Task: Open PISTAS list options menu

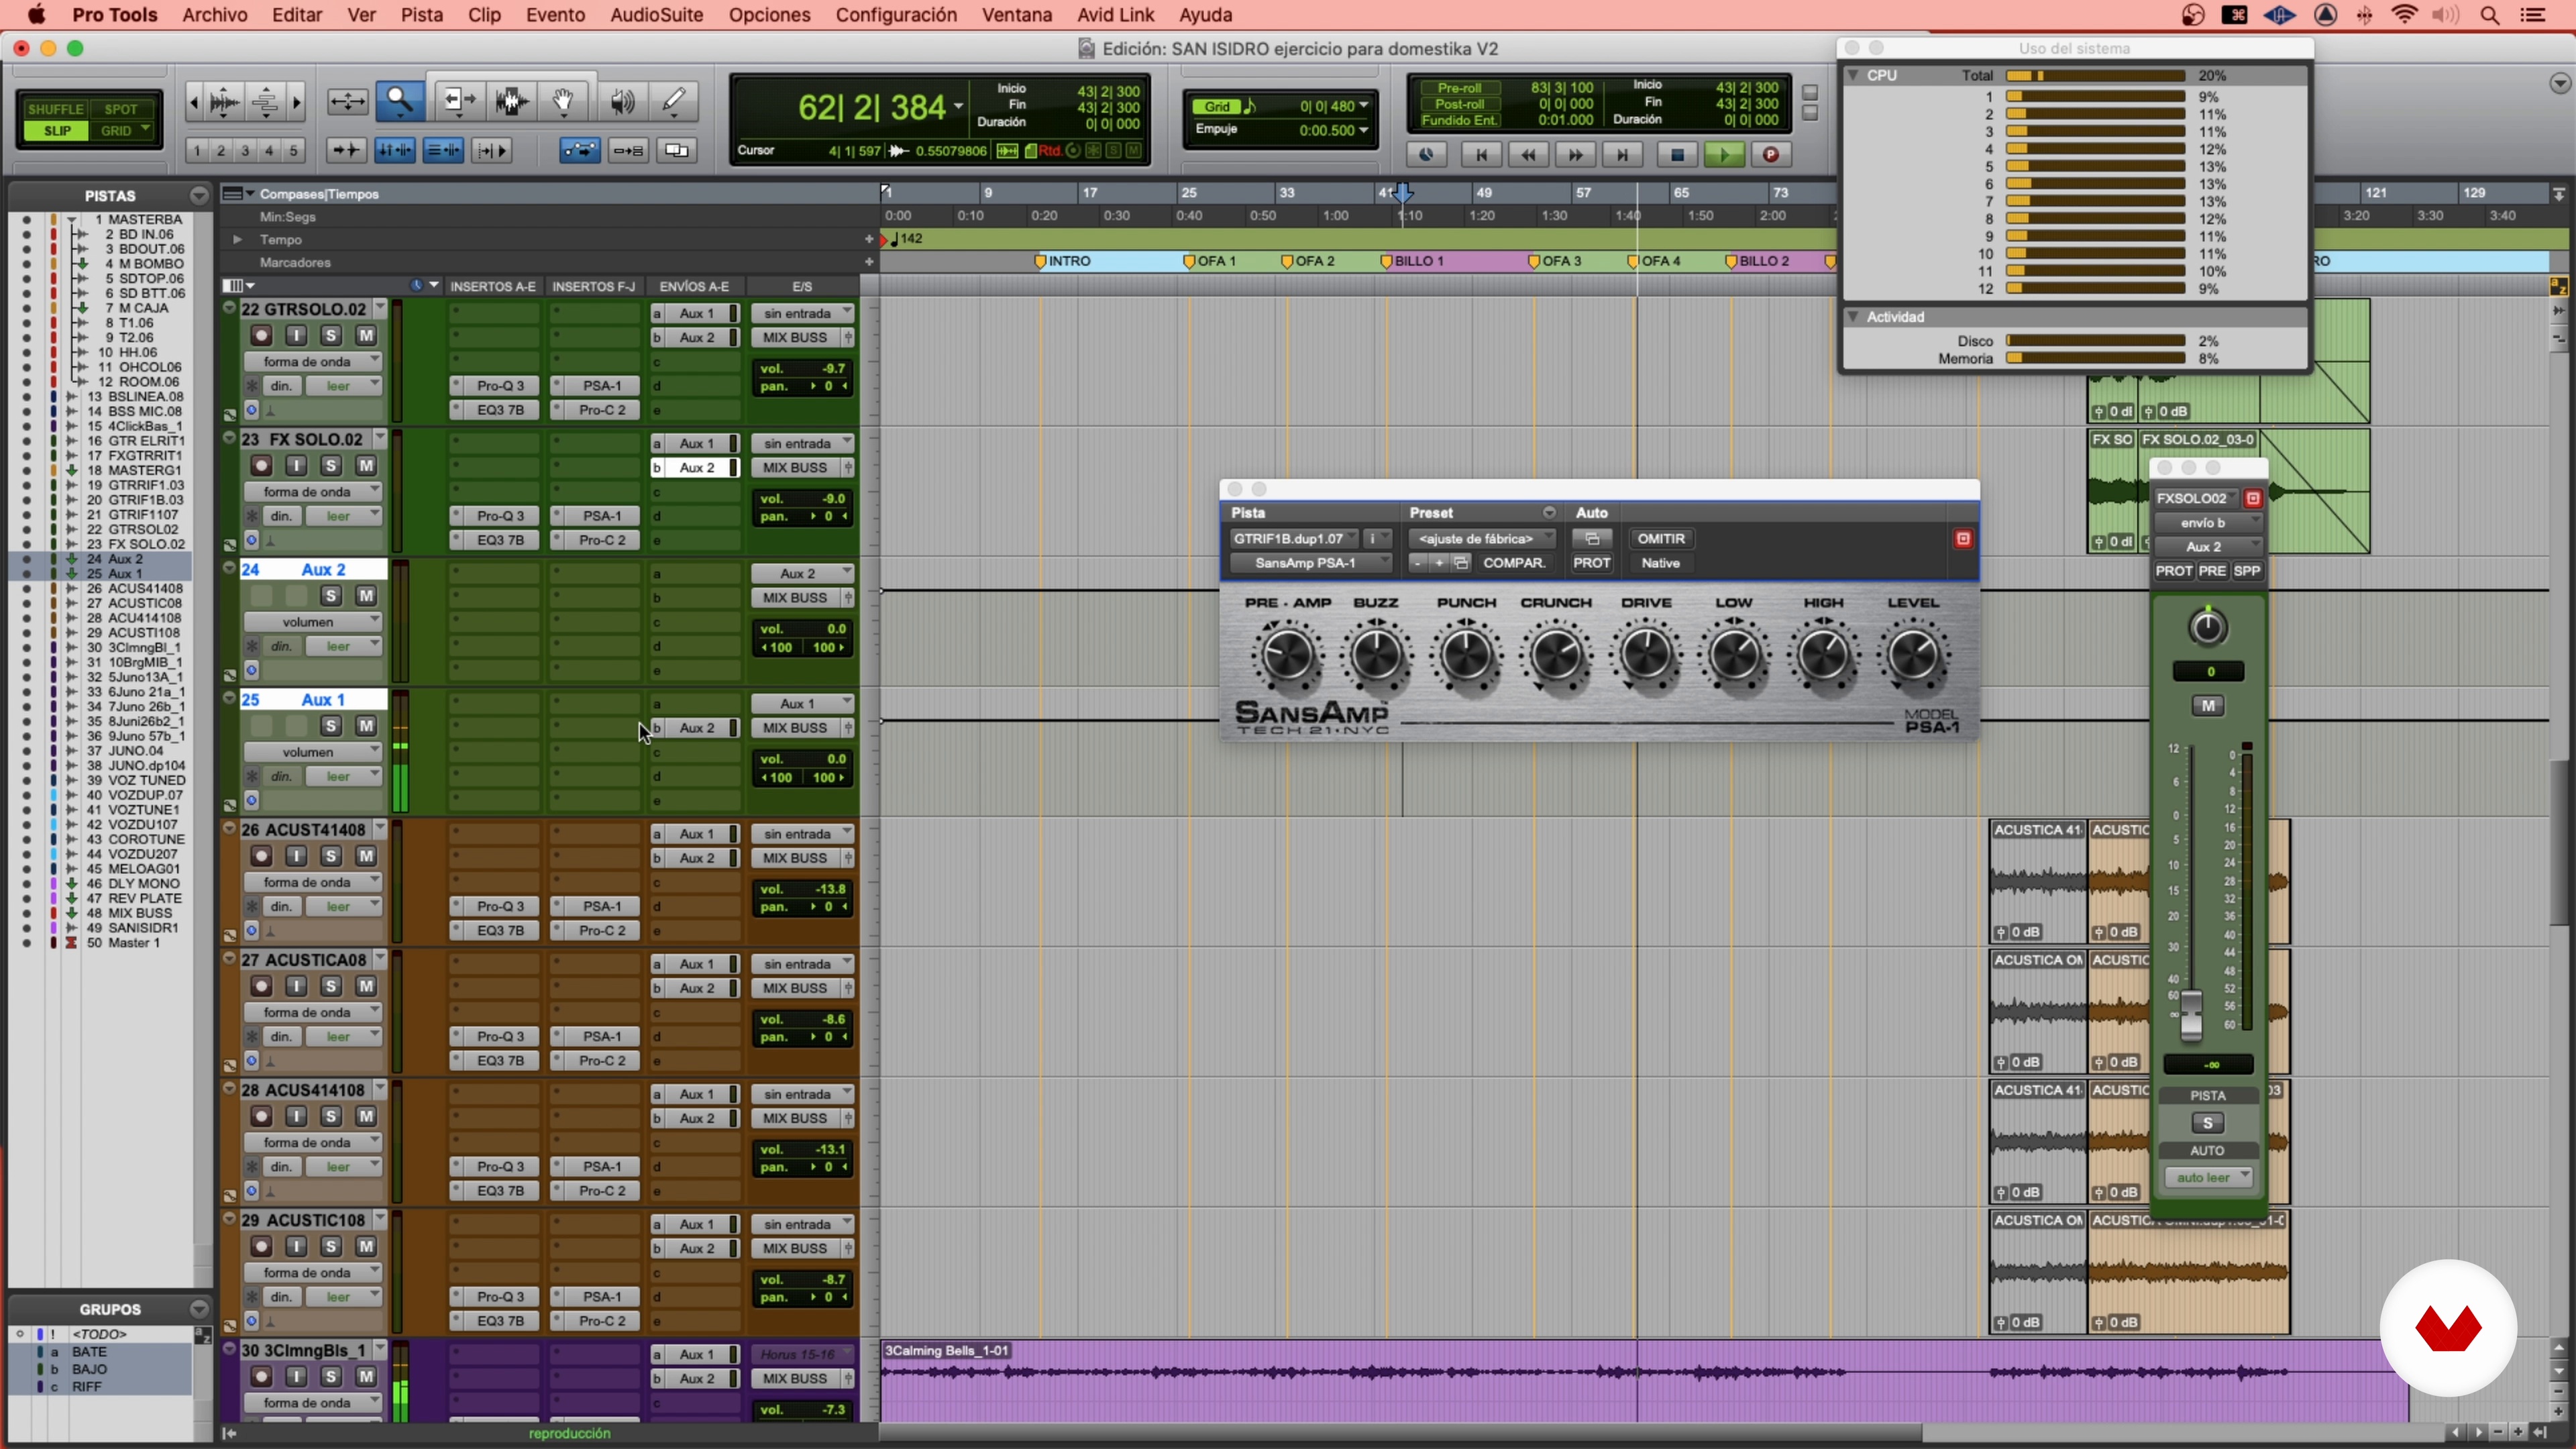Action: [199, 195]
